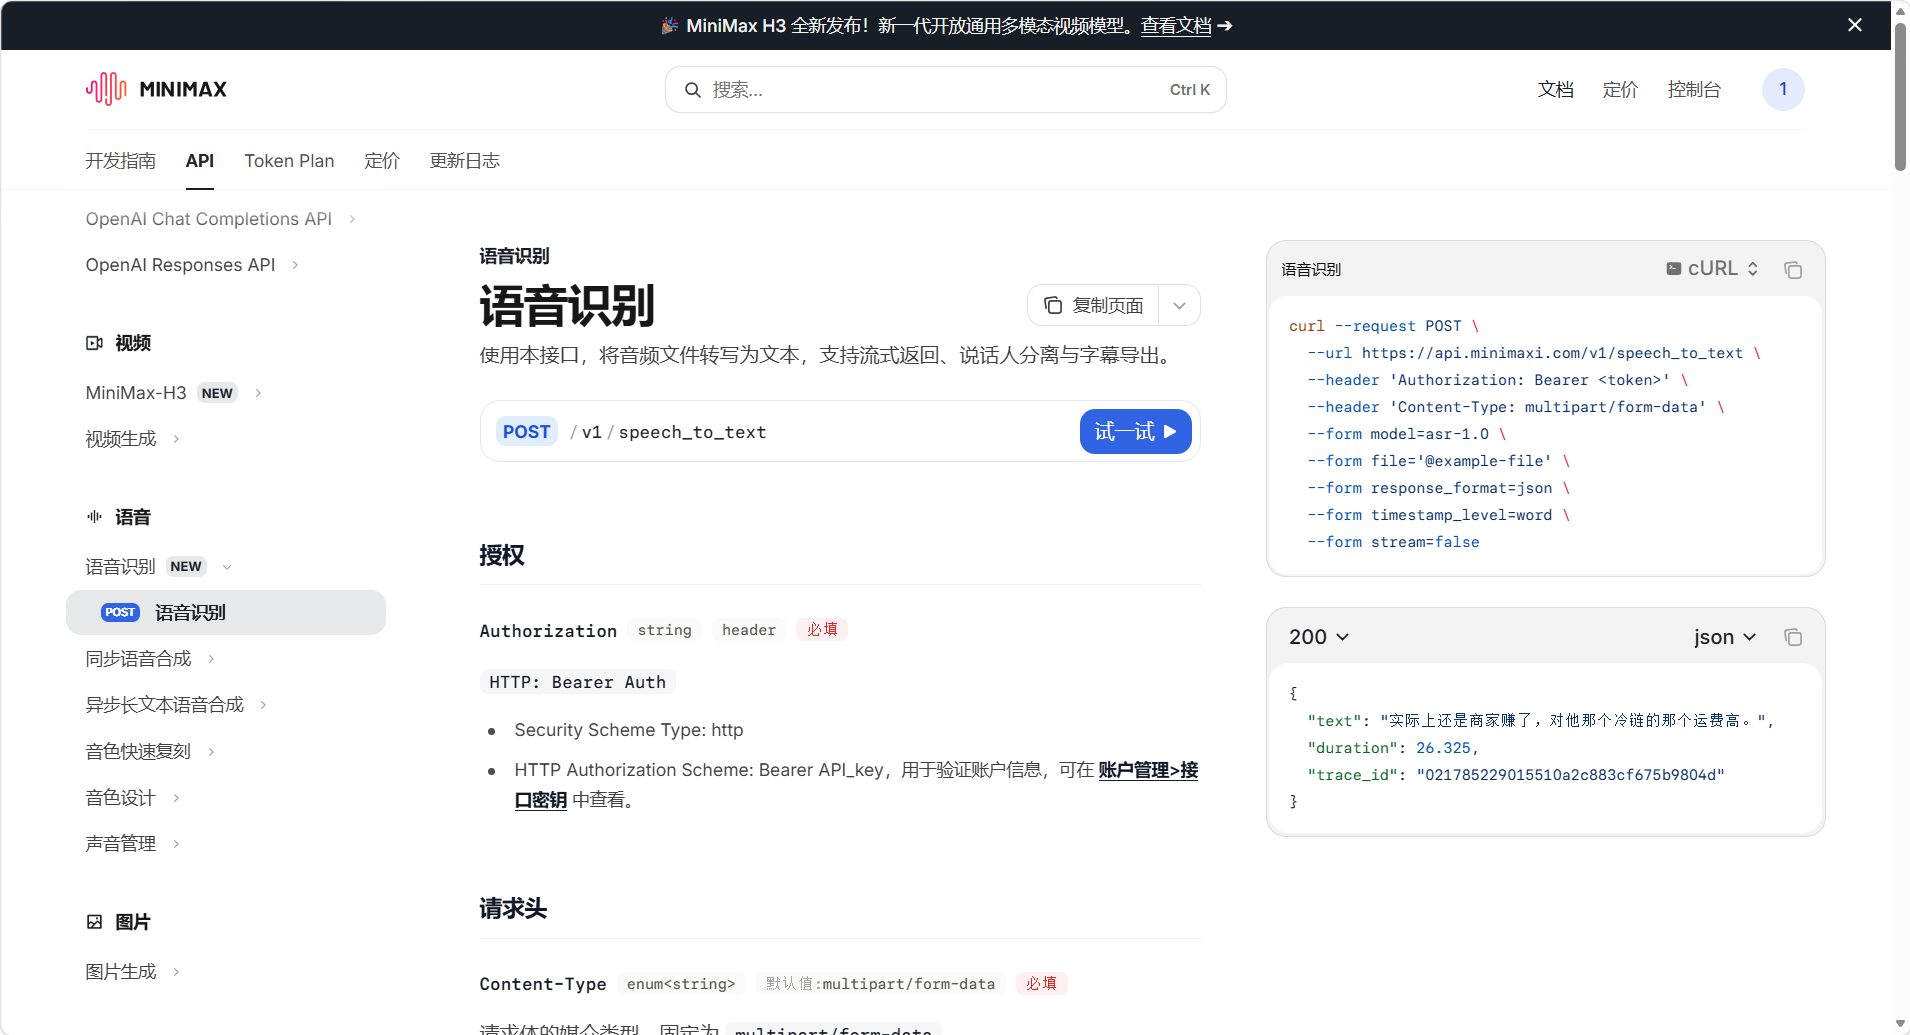Click the 试一试 button

(1136, 431)
